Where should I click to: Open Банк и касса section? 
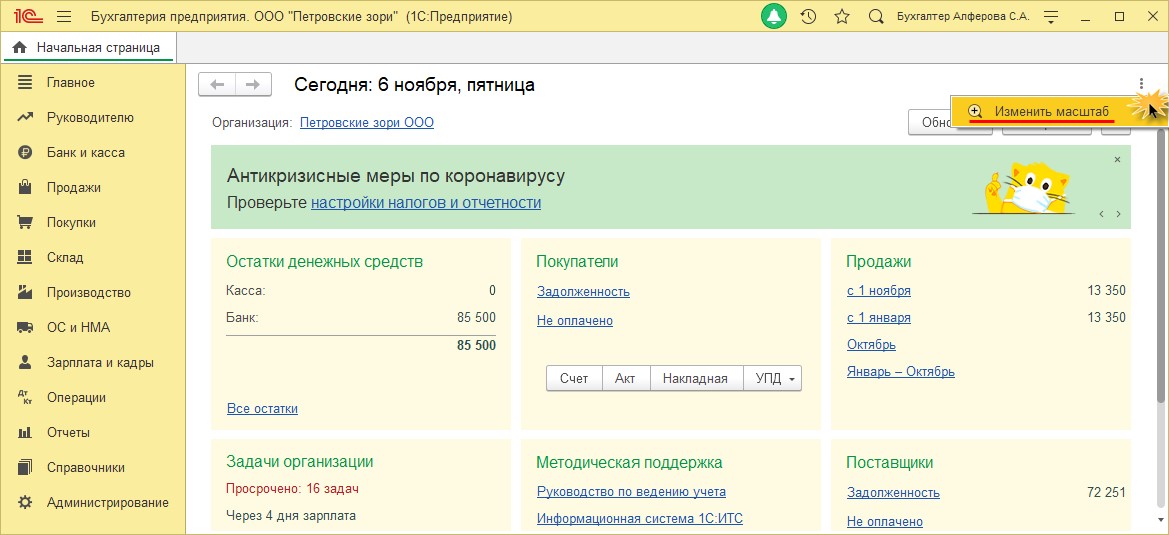pyautogui.click(x=85, y=152)
